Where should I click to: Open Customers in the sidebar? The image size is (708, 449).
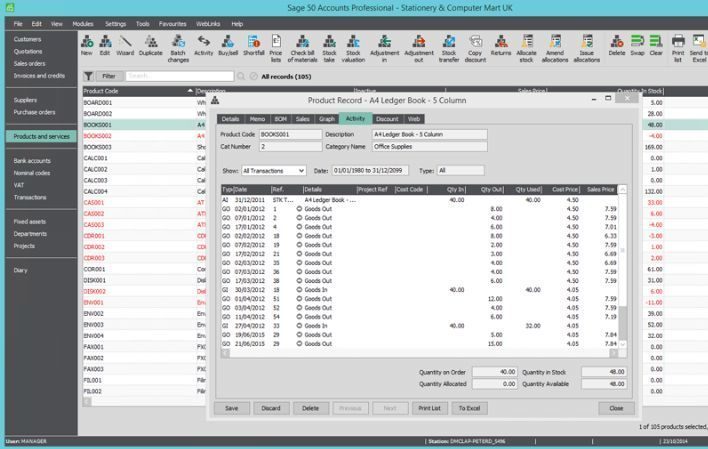27,39
